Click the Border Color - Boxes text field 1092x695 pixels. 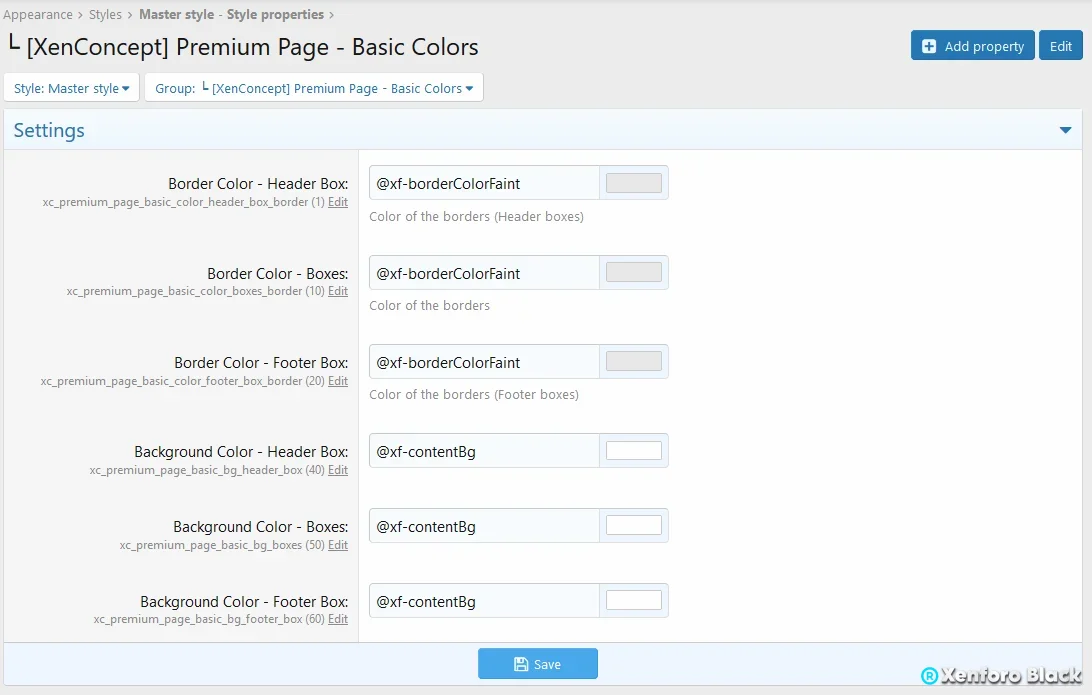tap(484, 273)
